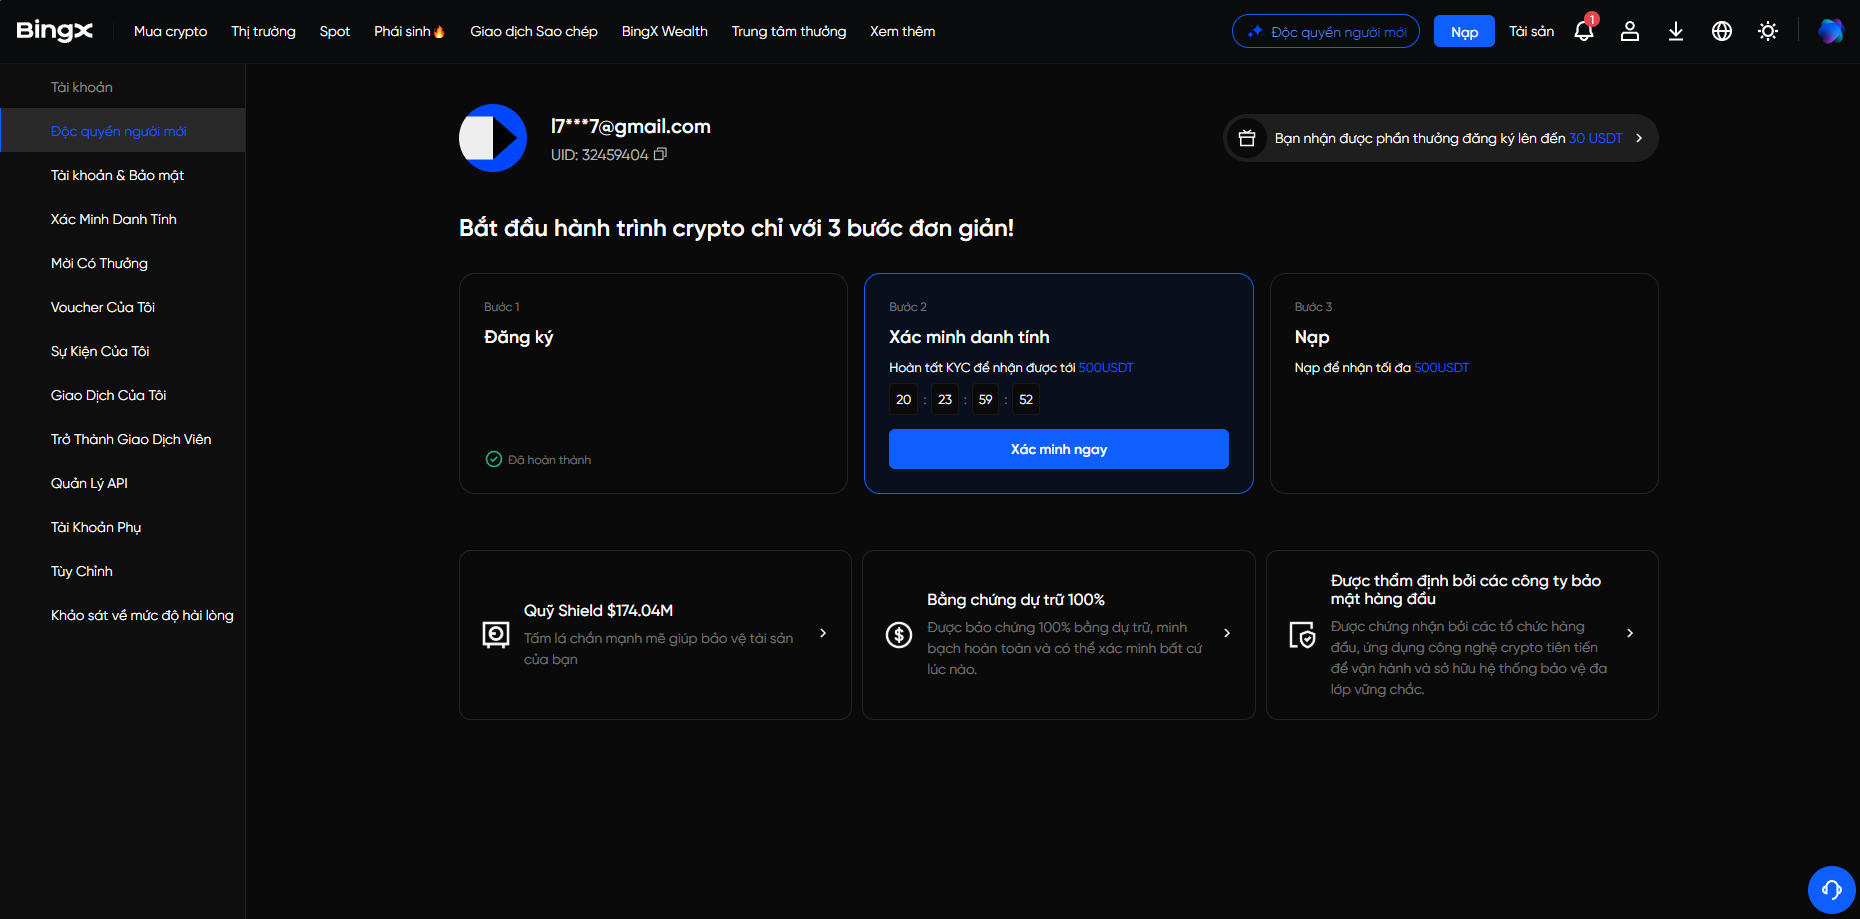Image resolution: width=1860 pixels, height=919 pixels.
Task: Open Sự Kiện Của Tôi sidebar item
Action: point(122,351)
